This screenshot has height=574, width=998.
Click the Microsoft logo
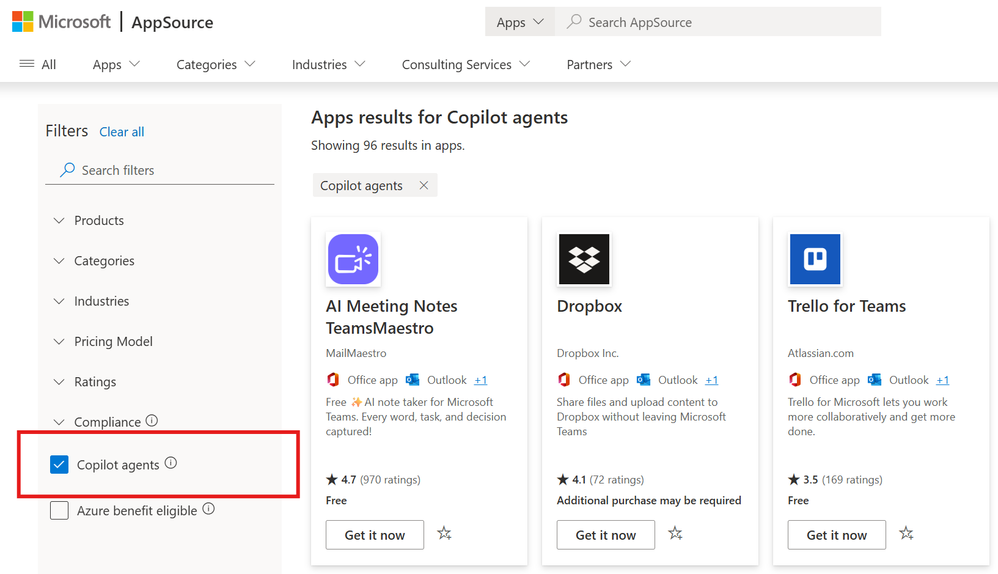pos(61,22)
